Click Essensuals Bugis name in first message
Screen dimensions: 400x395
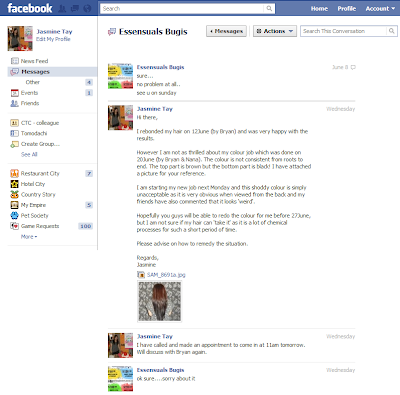[160, 67]
